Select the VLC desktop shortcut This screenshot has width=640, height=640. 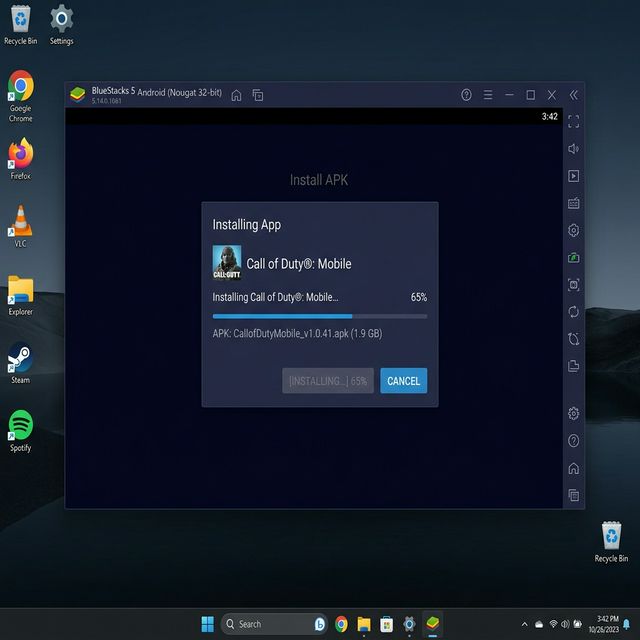20,227
